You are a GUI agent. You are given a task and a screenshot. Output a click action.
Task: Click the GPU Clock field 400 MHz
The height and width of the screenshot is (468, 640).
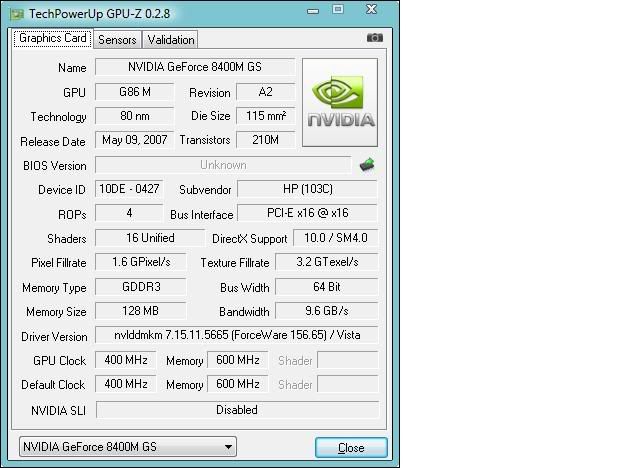point(126,360)
